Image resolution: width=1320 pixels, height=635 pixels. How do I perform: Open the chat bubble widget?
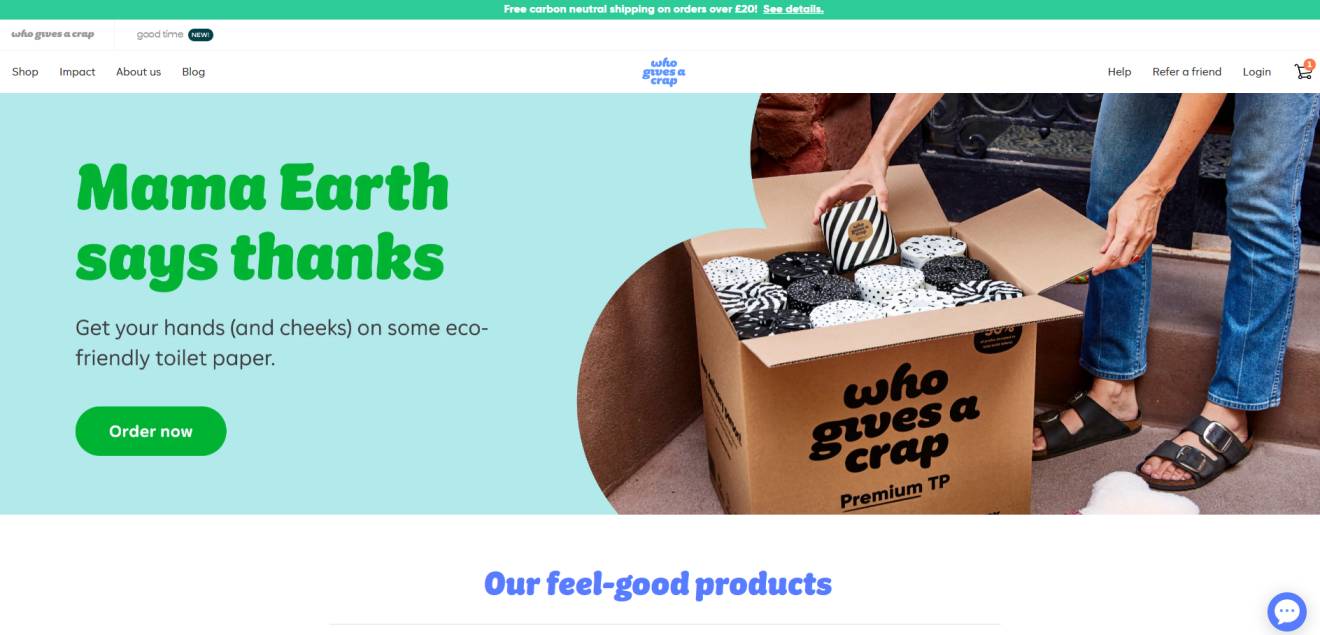(x=1287, y=612)
